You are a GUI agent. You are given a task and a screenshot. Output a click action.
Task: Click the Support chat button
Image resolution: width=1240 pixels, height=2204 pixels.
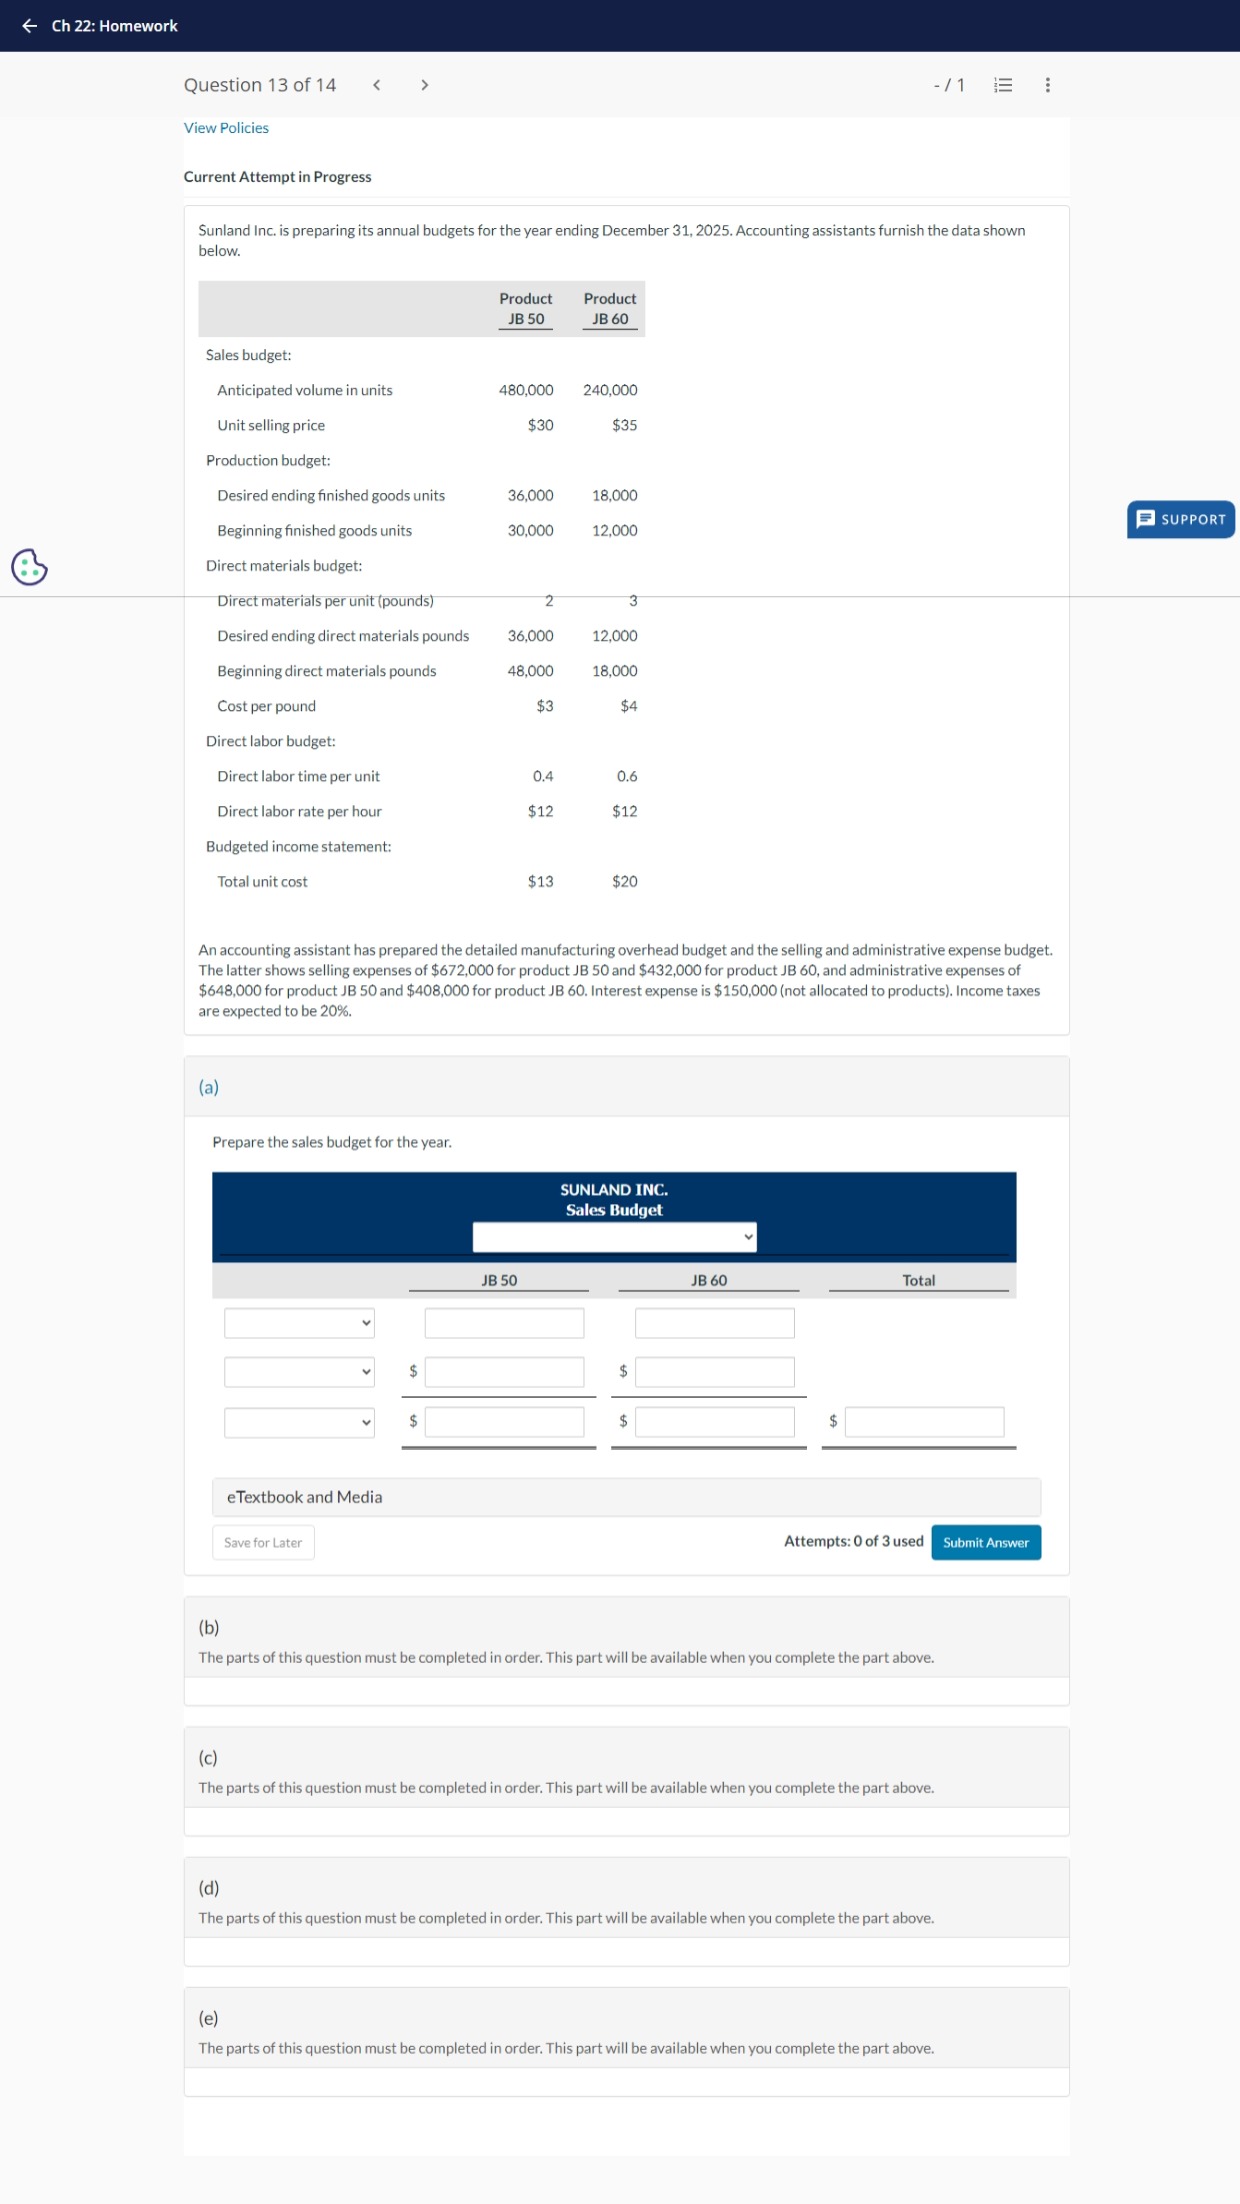tap(1181, 519)
